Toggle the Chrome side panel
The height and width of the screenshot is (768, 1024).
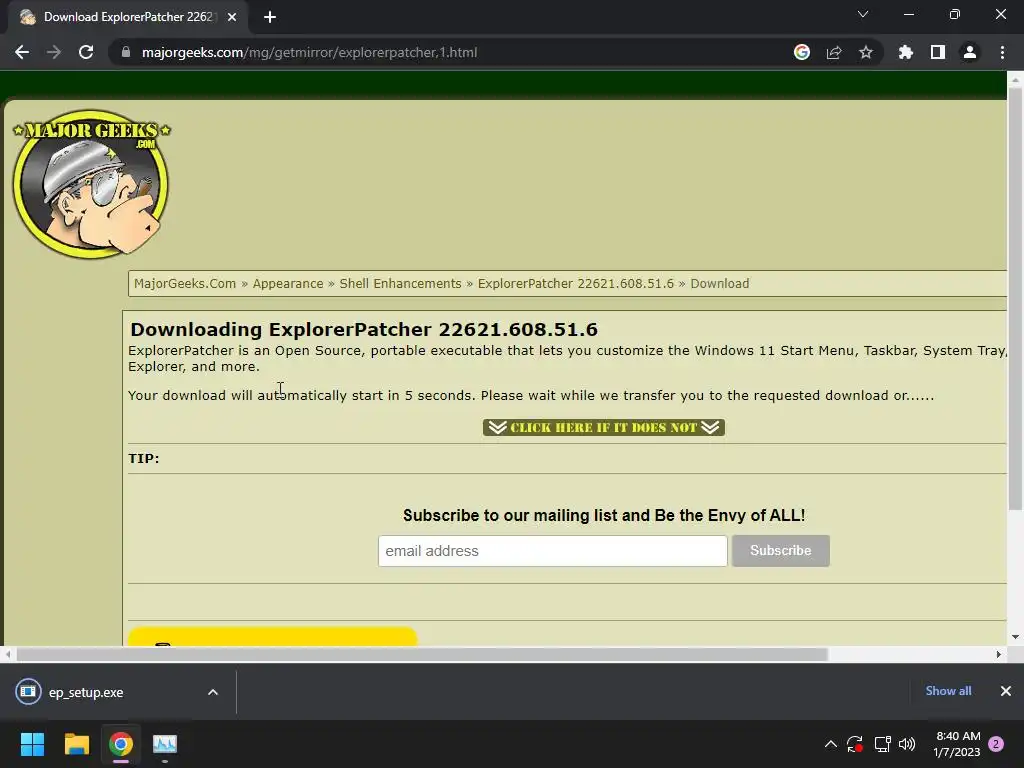938,52
